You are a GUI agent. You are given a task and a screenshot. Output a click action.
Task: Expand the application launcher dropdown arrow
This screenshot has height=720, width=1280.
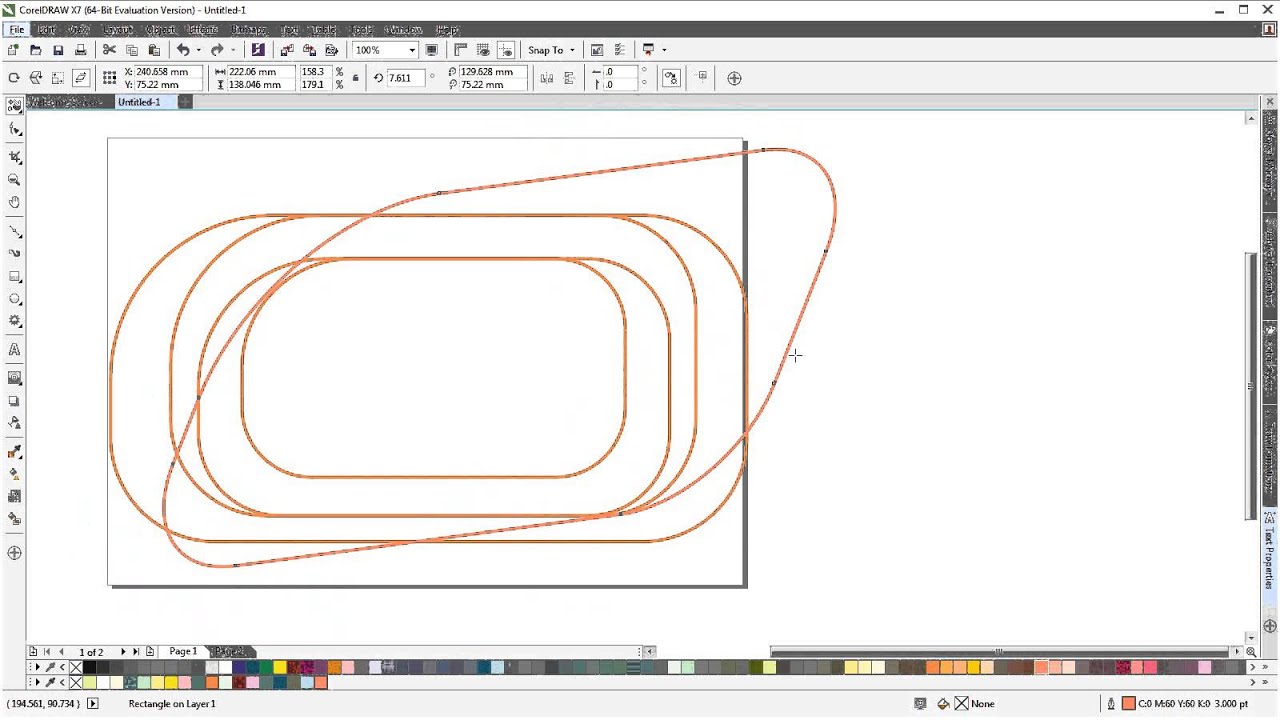664,50
